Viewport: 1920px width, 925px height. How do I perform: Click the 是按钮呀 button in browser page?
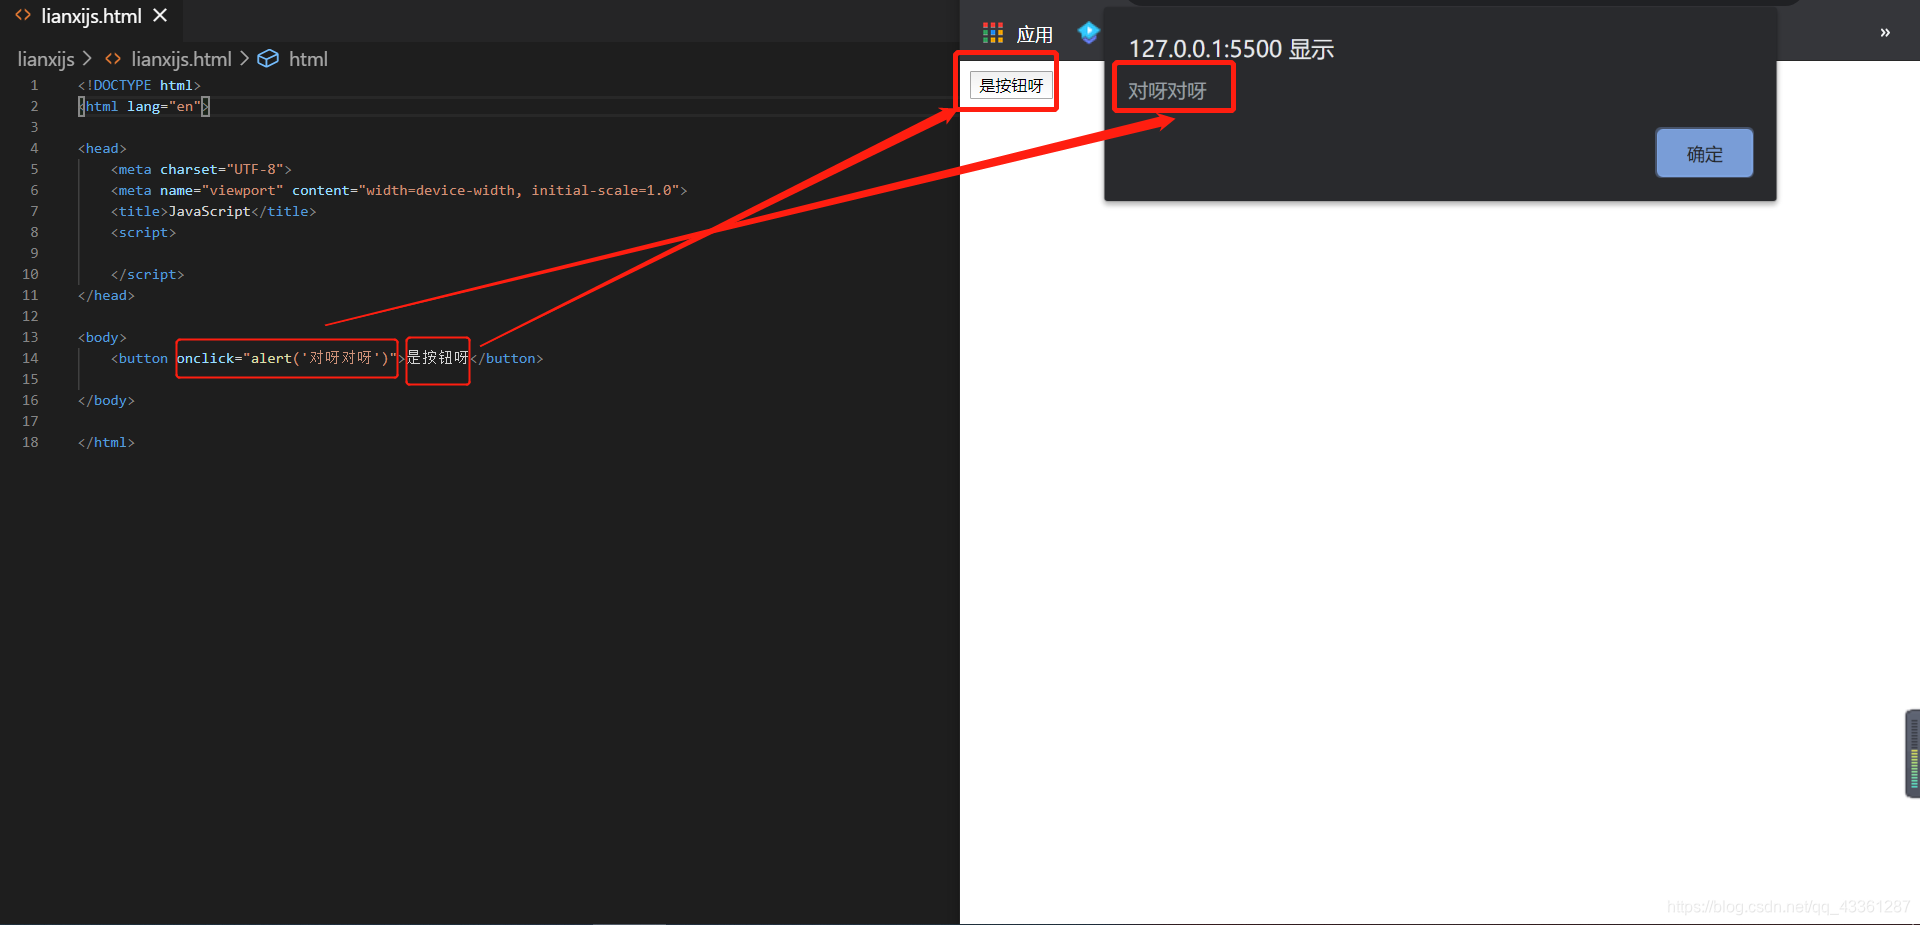click(1011, 85)
